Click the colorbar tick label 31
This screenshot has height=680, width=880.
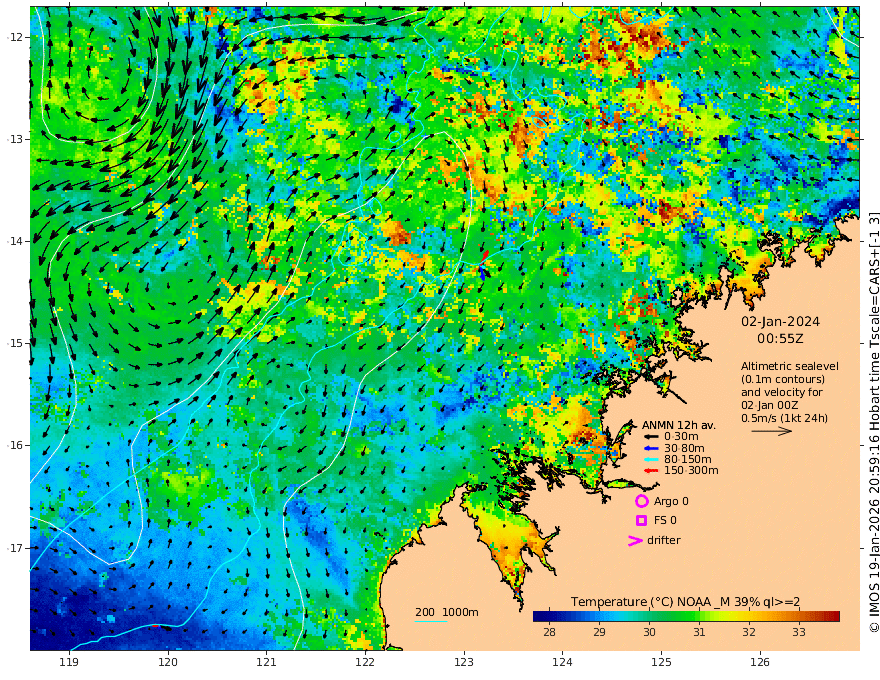tap(699, 632)
